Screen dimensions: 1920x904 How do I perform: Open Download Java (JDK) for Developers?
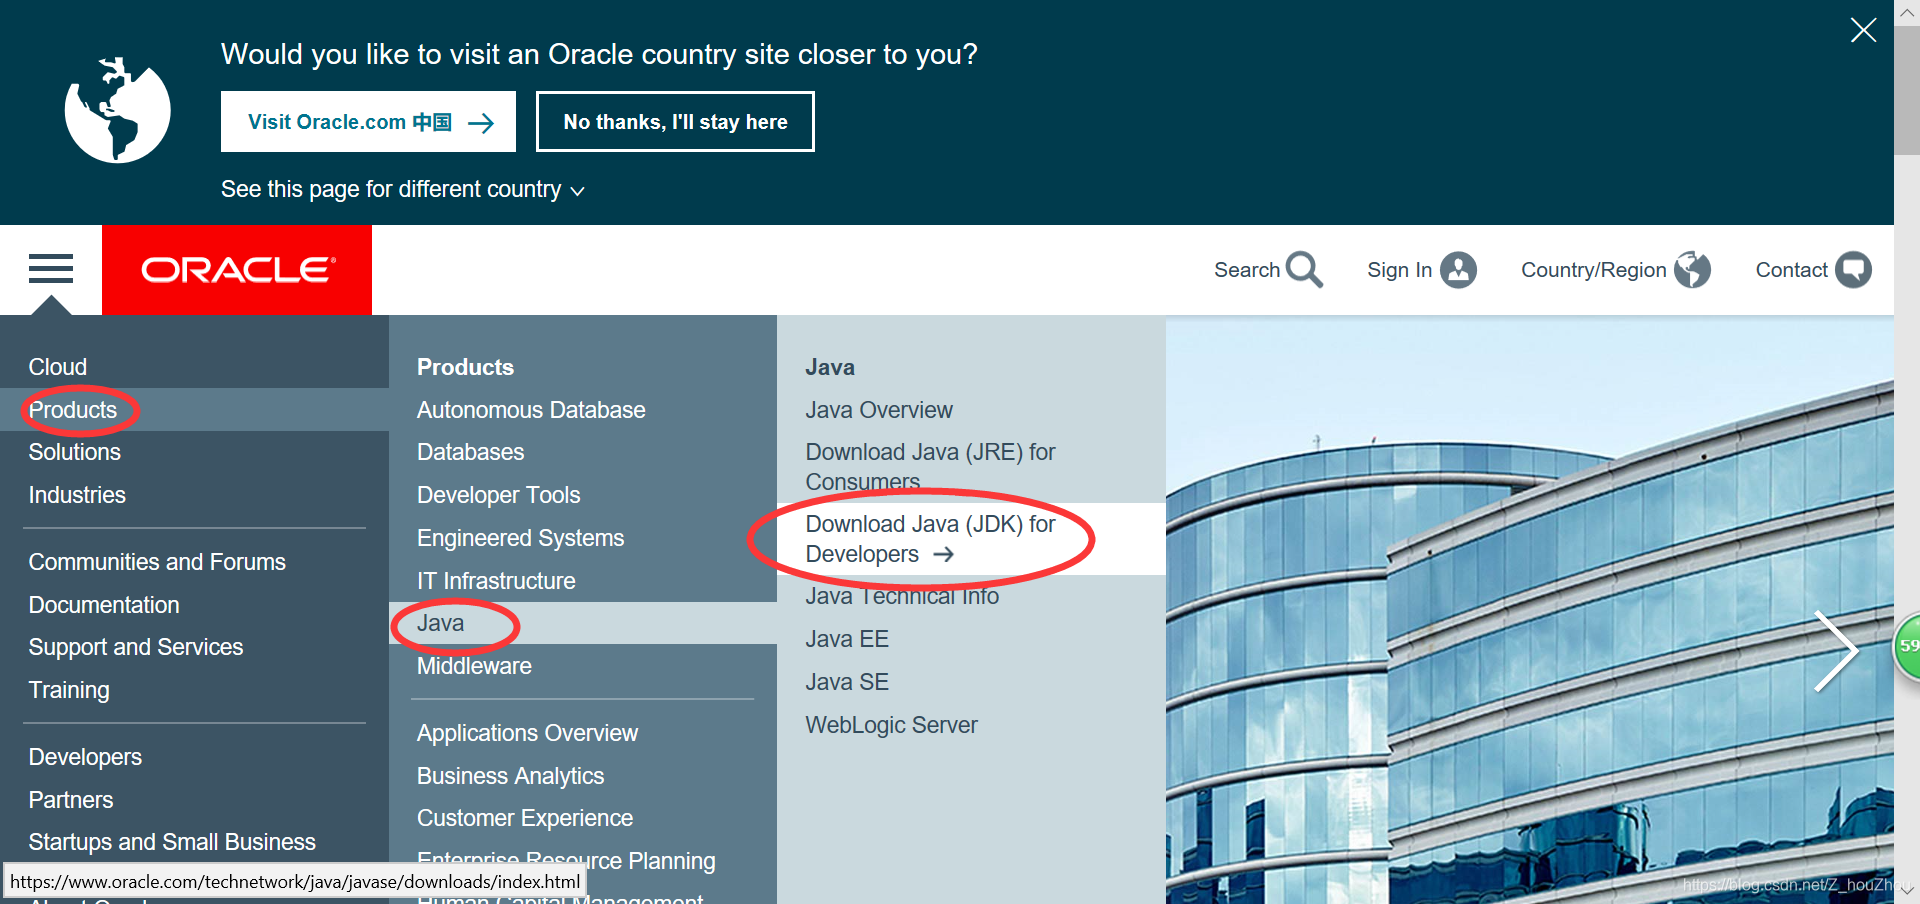tap(930, 539)
